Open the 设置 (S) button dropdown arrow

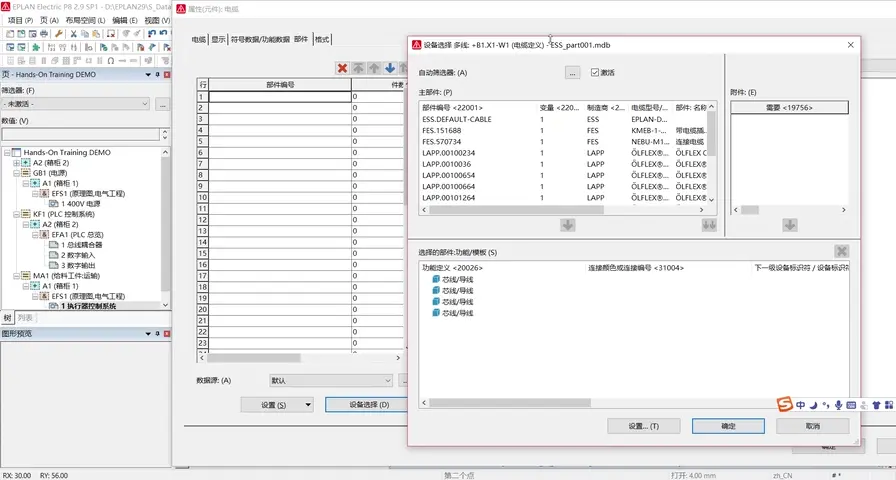[x=308, y=405]
